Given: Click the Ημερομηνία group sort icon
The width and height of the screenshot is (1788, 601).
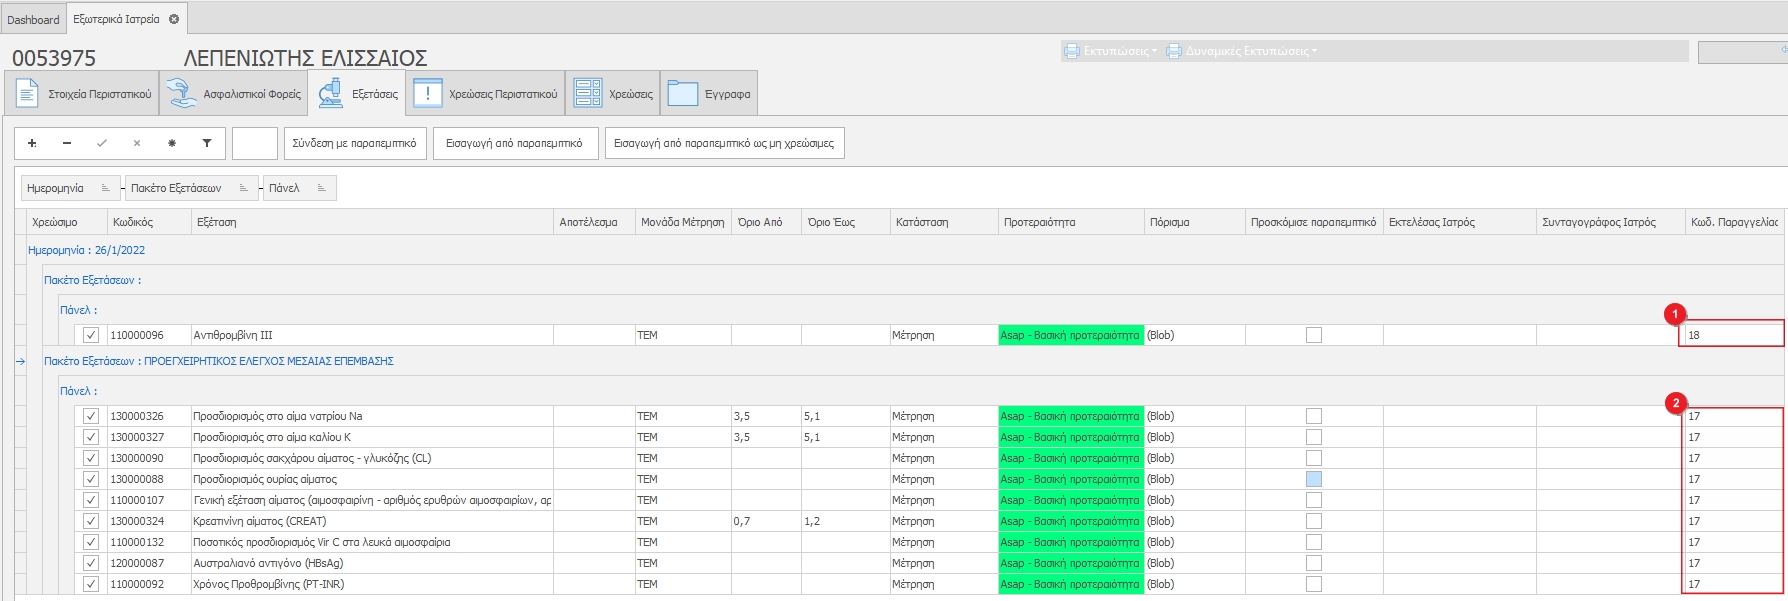Looking at the screenshot, I should (106, 188).
